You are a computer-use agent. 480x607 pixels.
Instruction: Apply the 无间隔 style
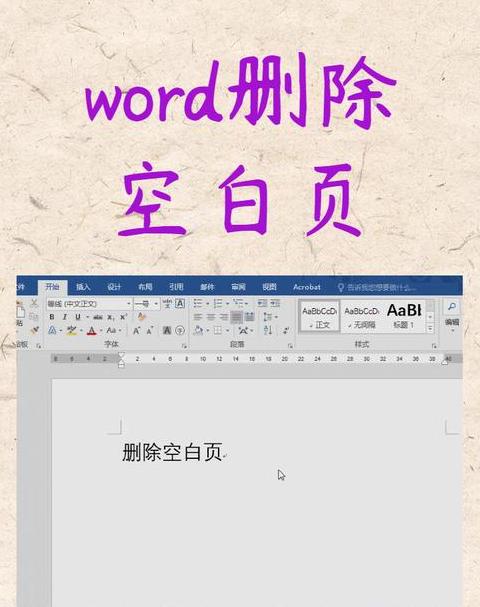362,316
